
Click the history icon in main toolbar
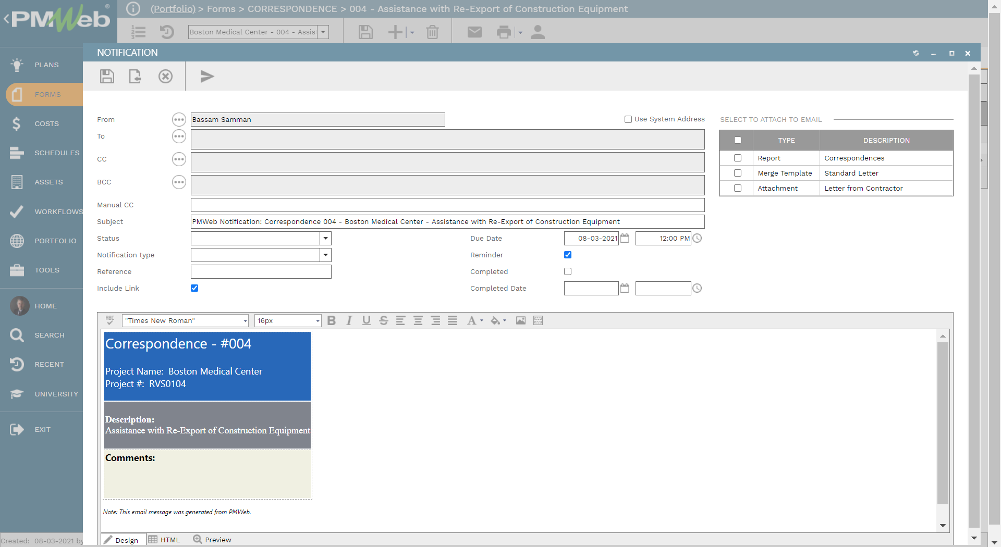click(166, 32)
